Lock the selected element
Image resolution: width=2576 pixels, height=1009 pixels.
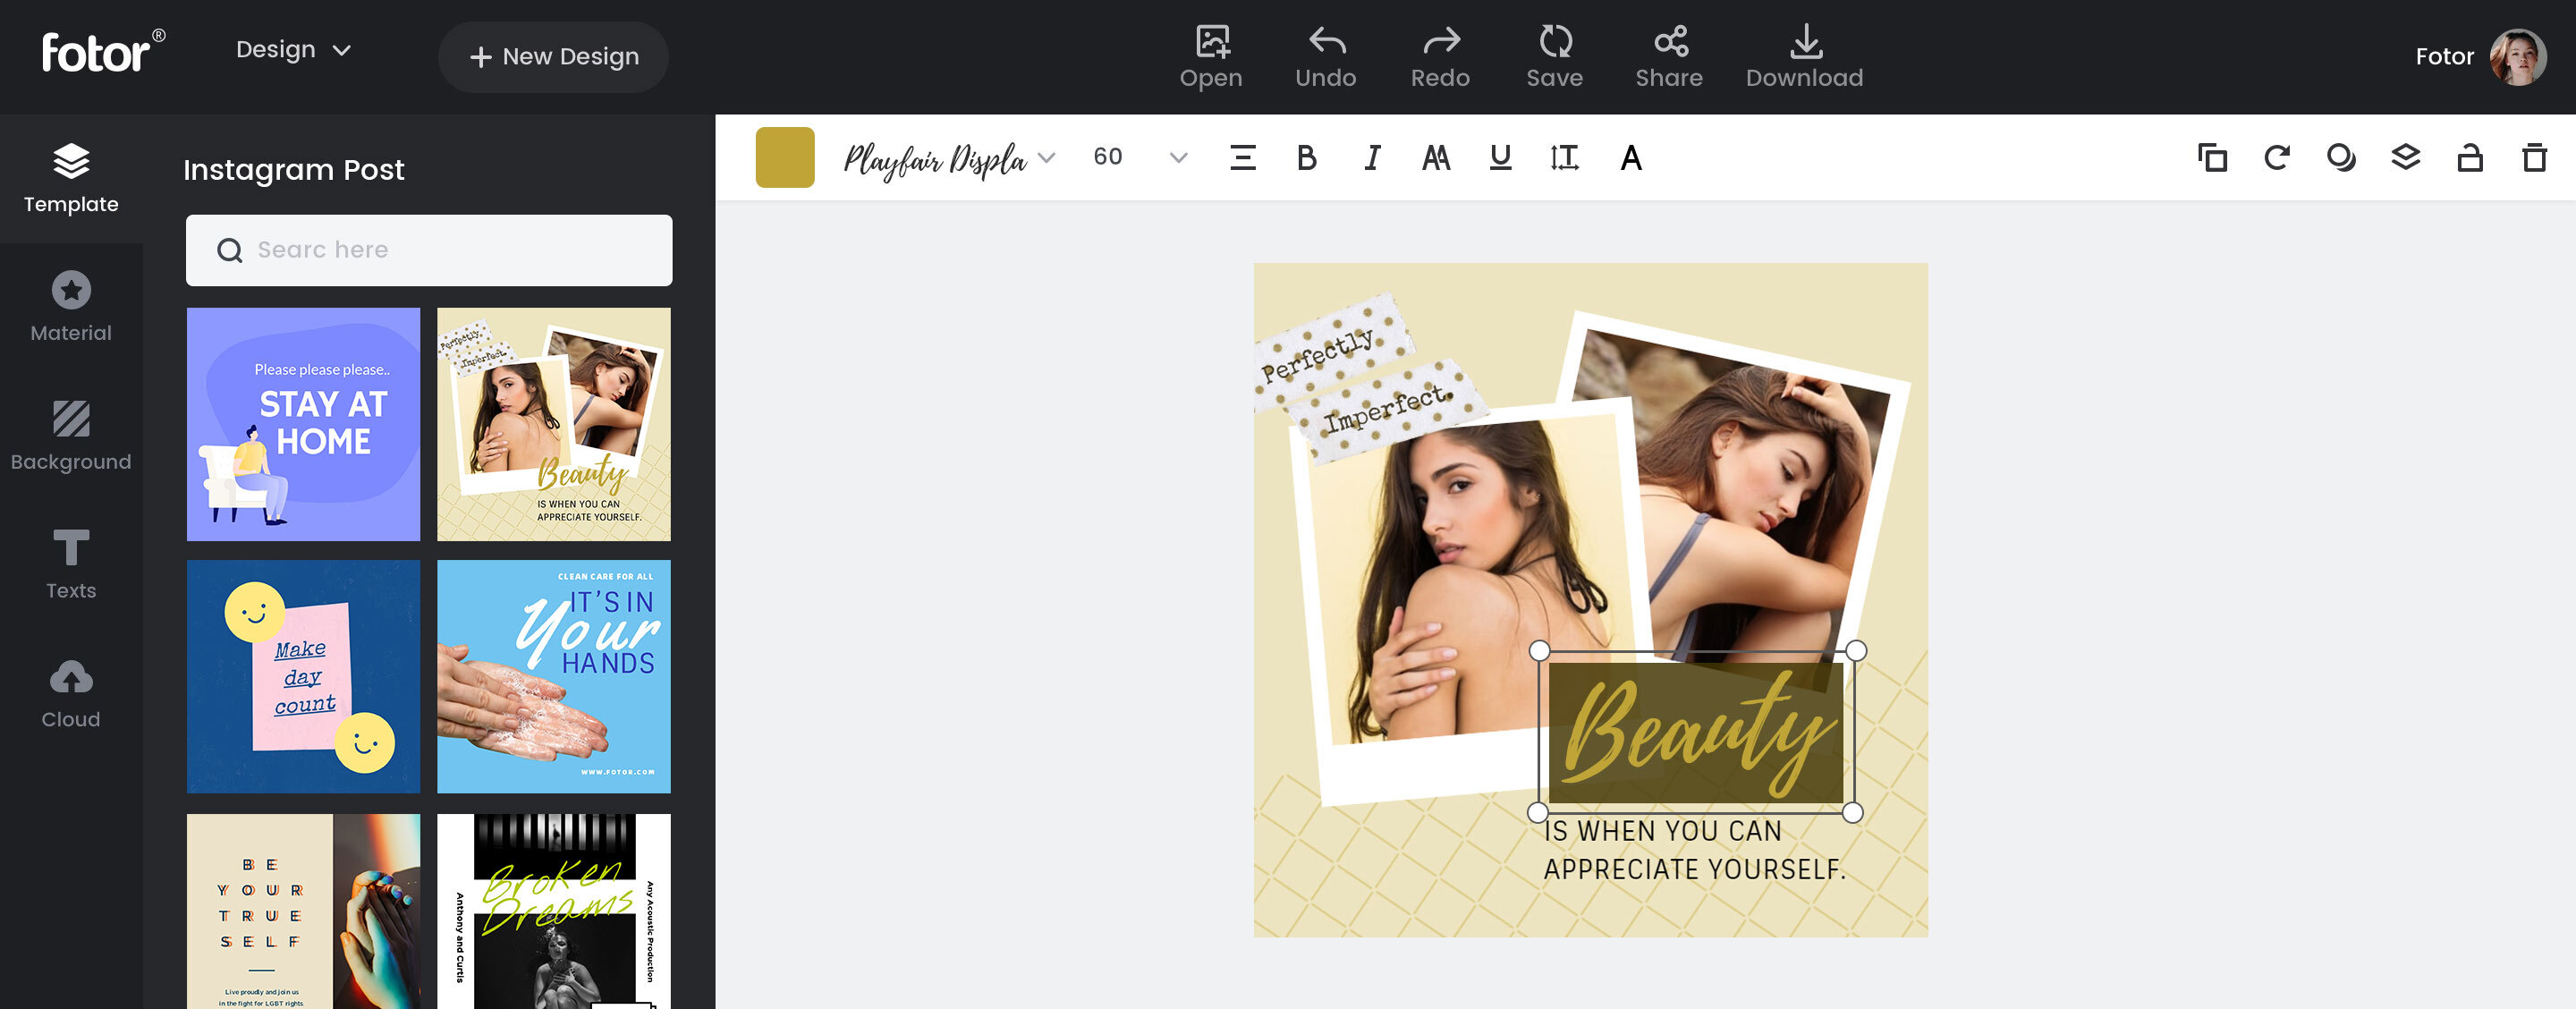coord(2469,158)
